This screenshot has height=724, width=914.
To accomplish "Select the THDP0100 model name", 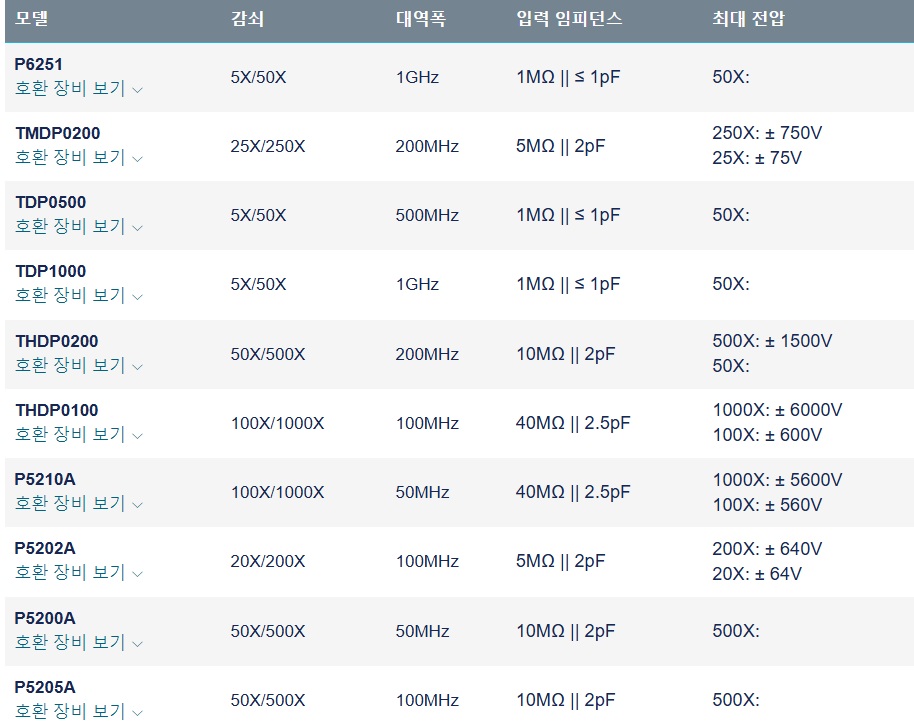I will tap(57, 410).
